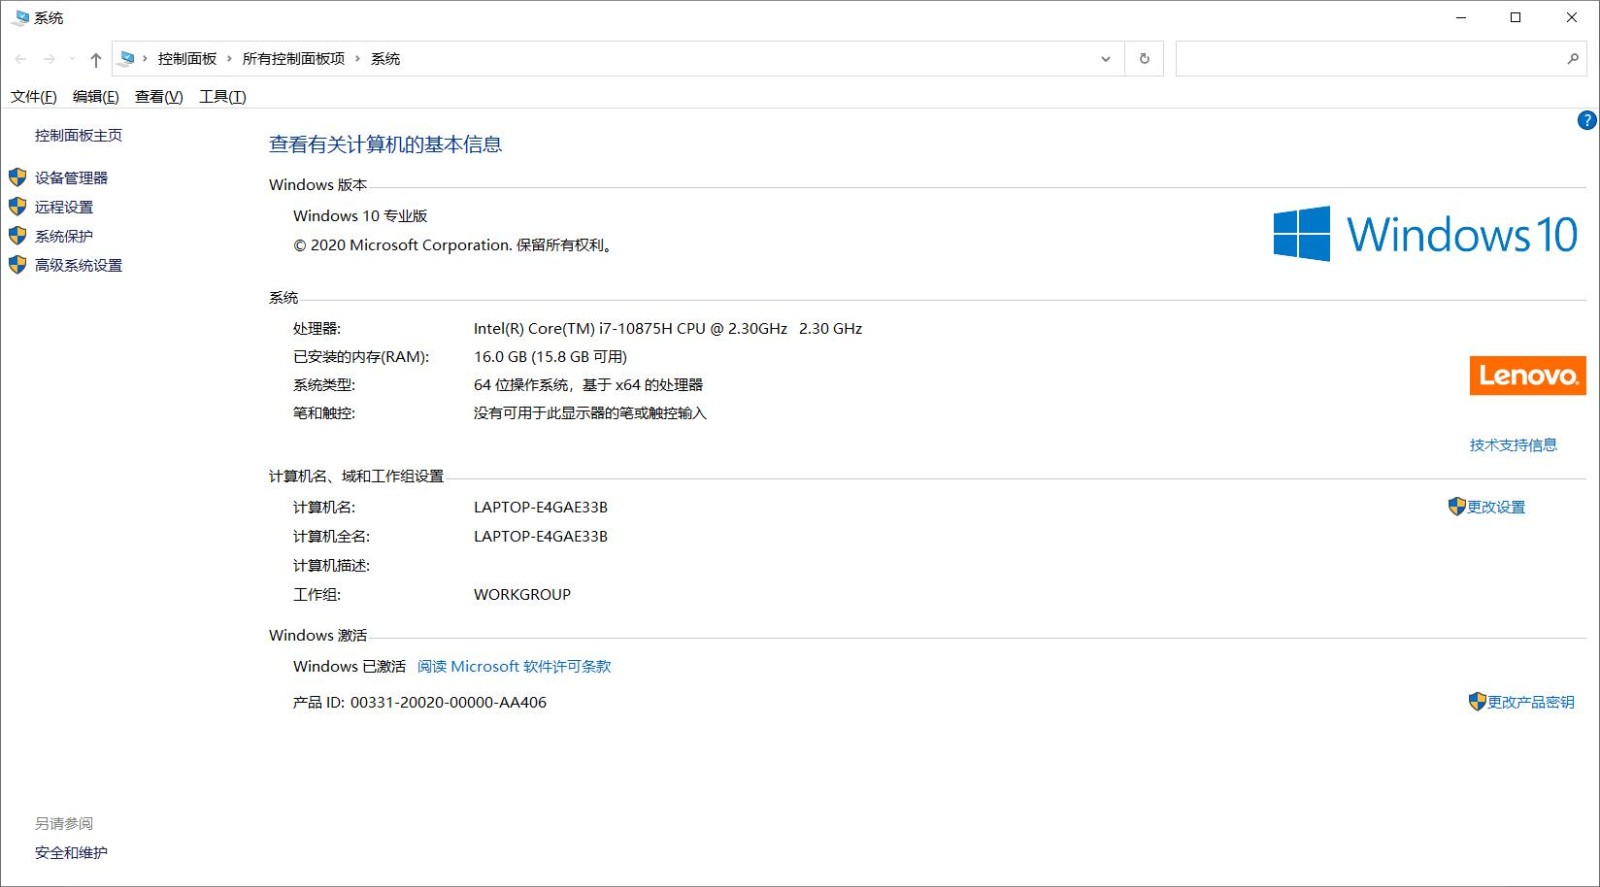Open 阅读 Microsoft 软件许可条款 link
The width and height of the screenshot is (1600, 887).
514,666
